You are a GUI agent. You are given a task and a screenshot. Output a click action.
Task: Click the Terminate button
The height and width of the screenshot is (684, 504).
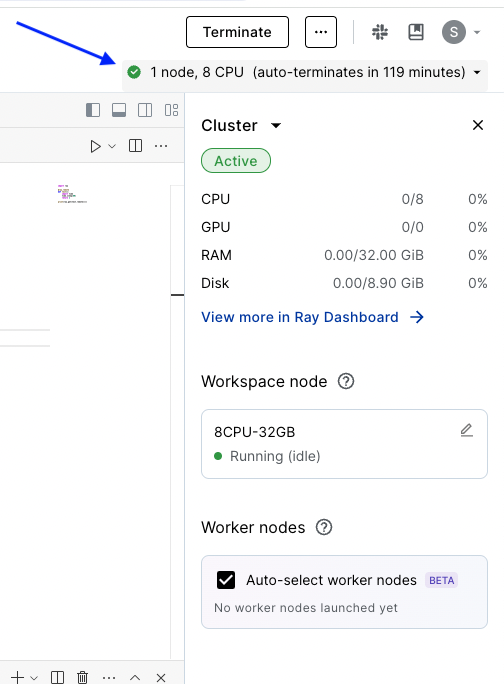[x=237, y=32]
